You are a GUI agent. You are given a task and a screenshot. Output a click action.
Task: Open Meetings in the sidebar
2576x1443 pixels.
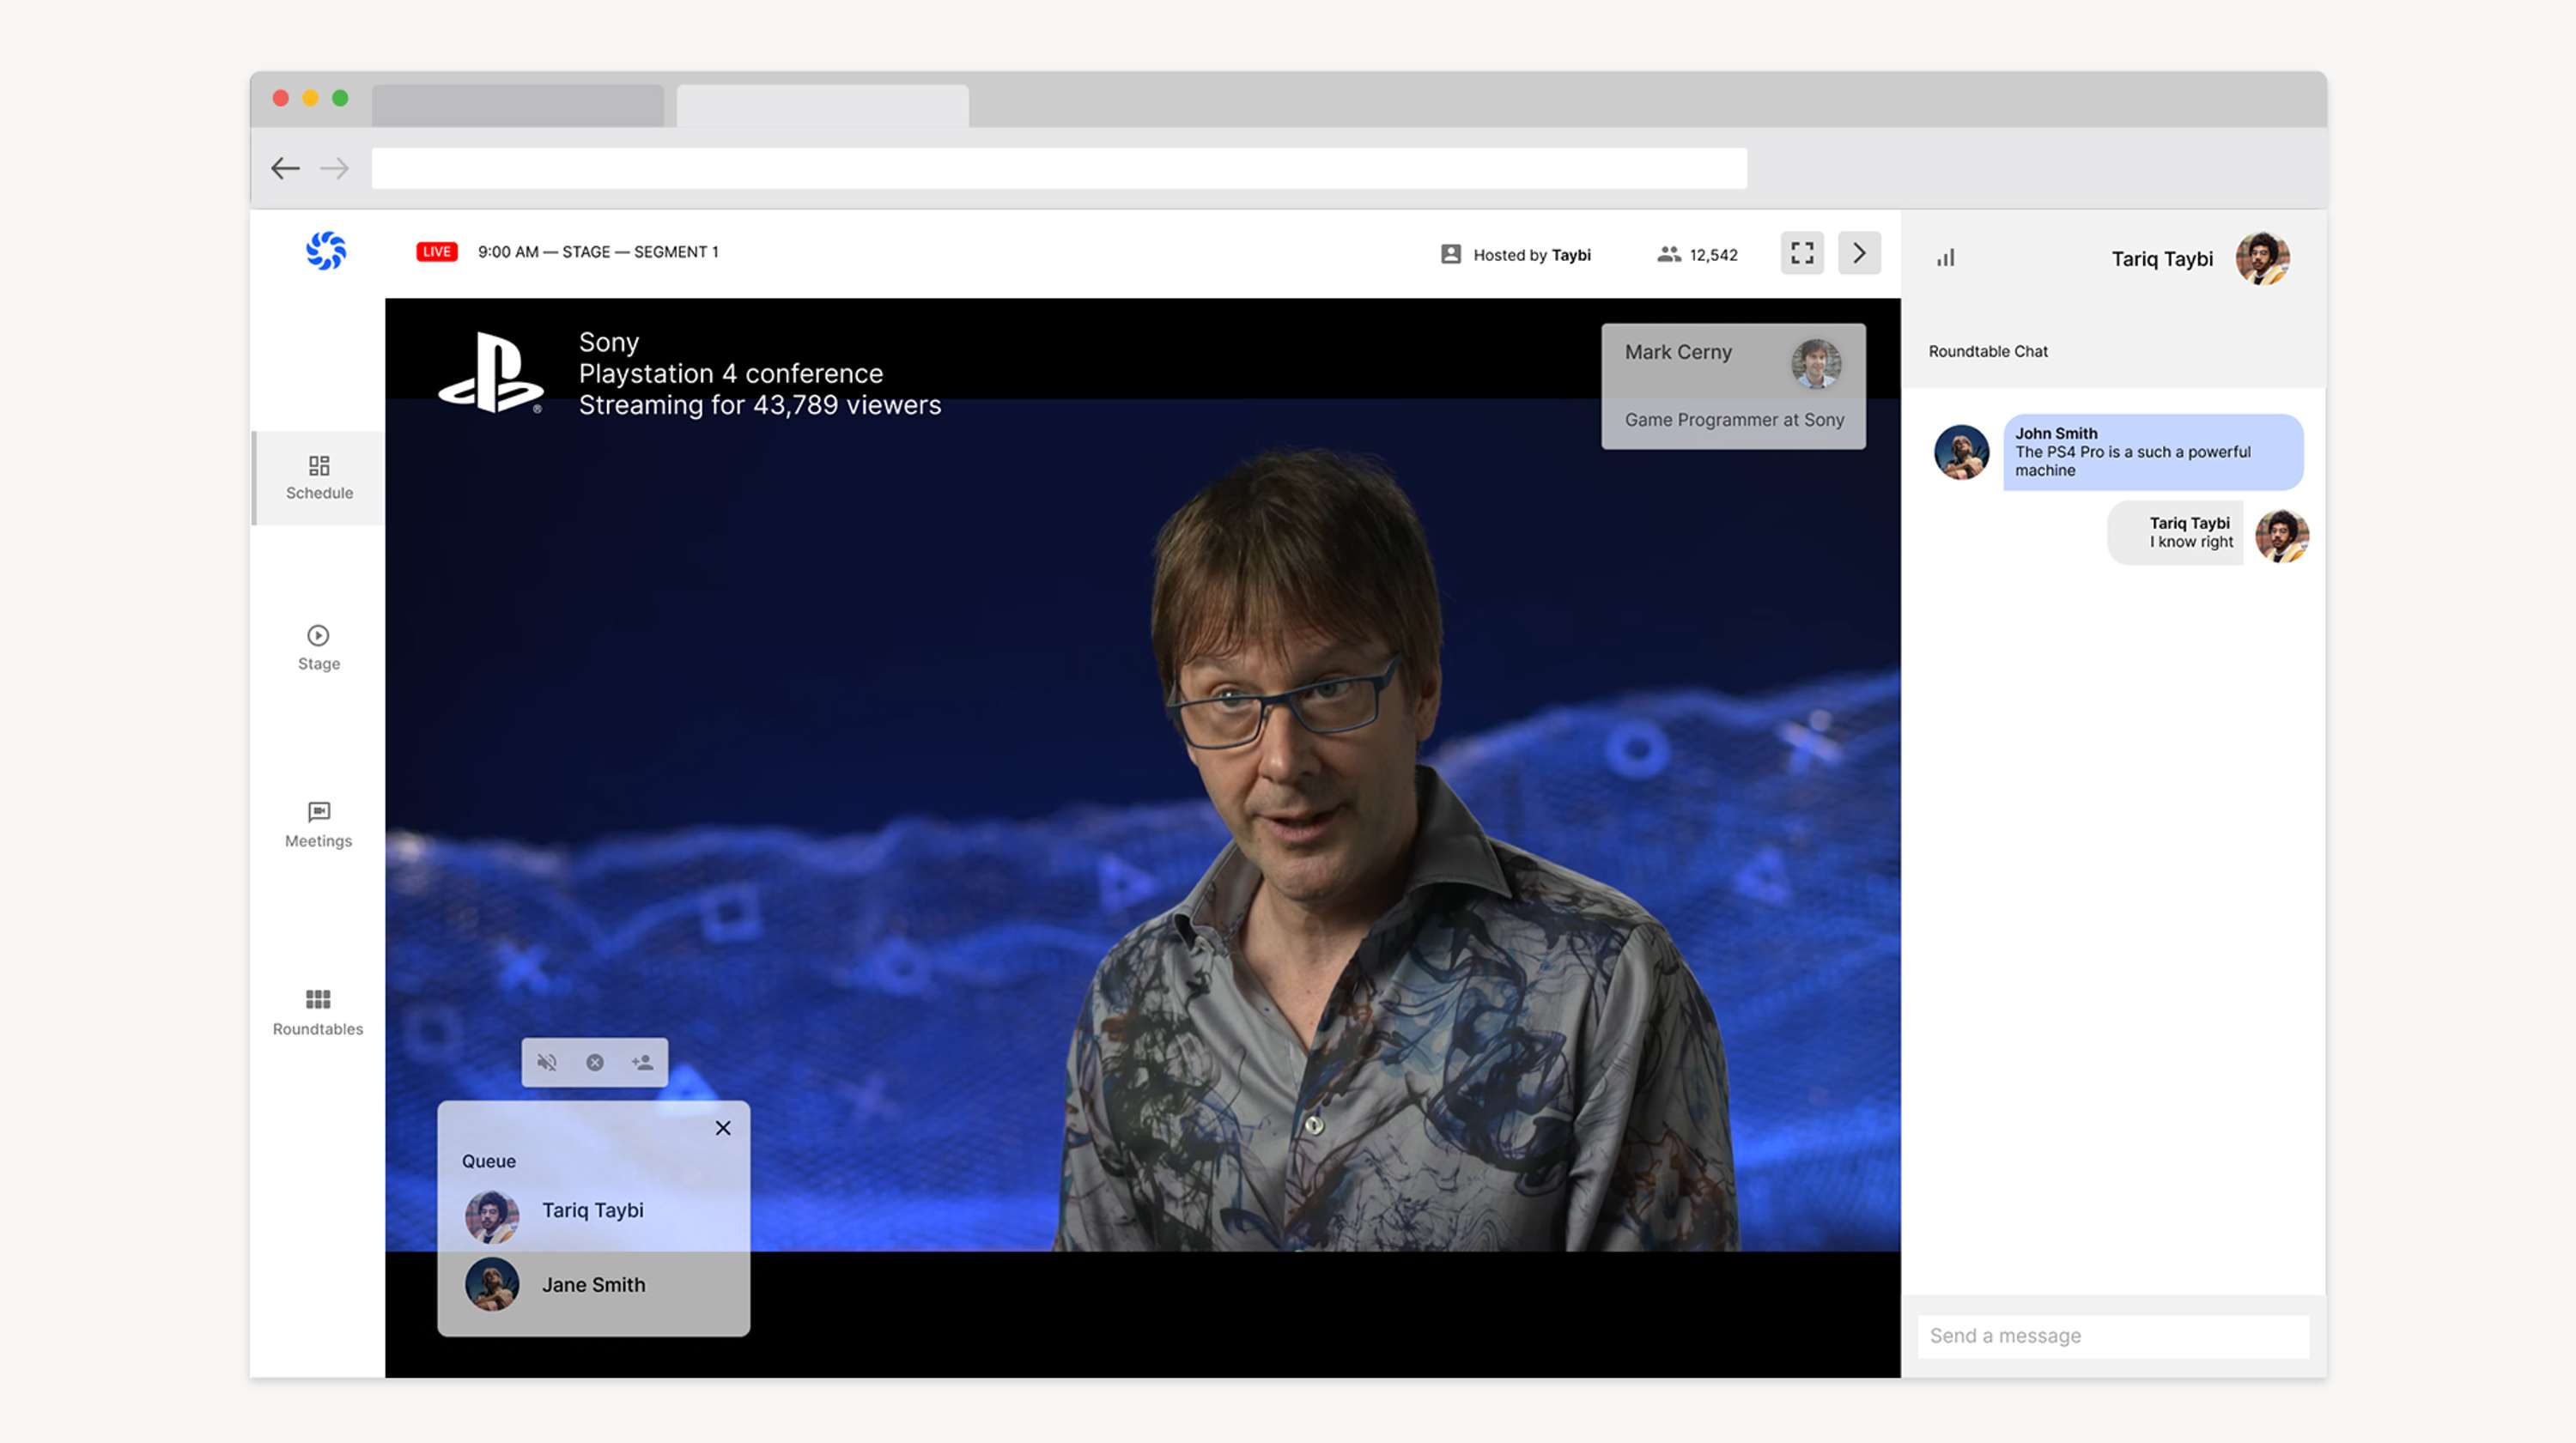click(319, 825)
